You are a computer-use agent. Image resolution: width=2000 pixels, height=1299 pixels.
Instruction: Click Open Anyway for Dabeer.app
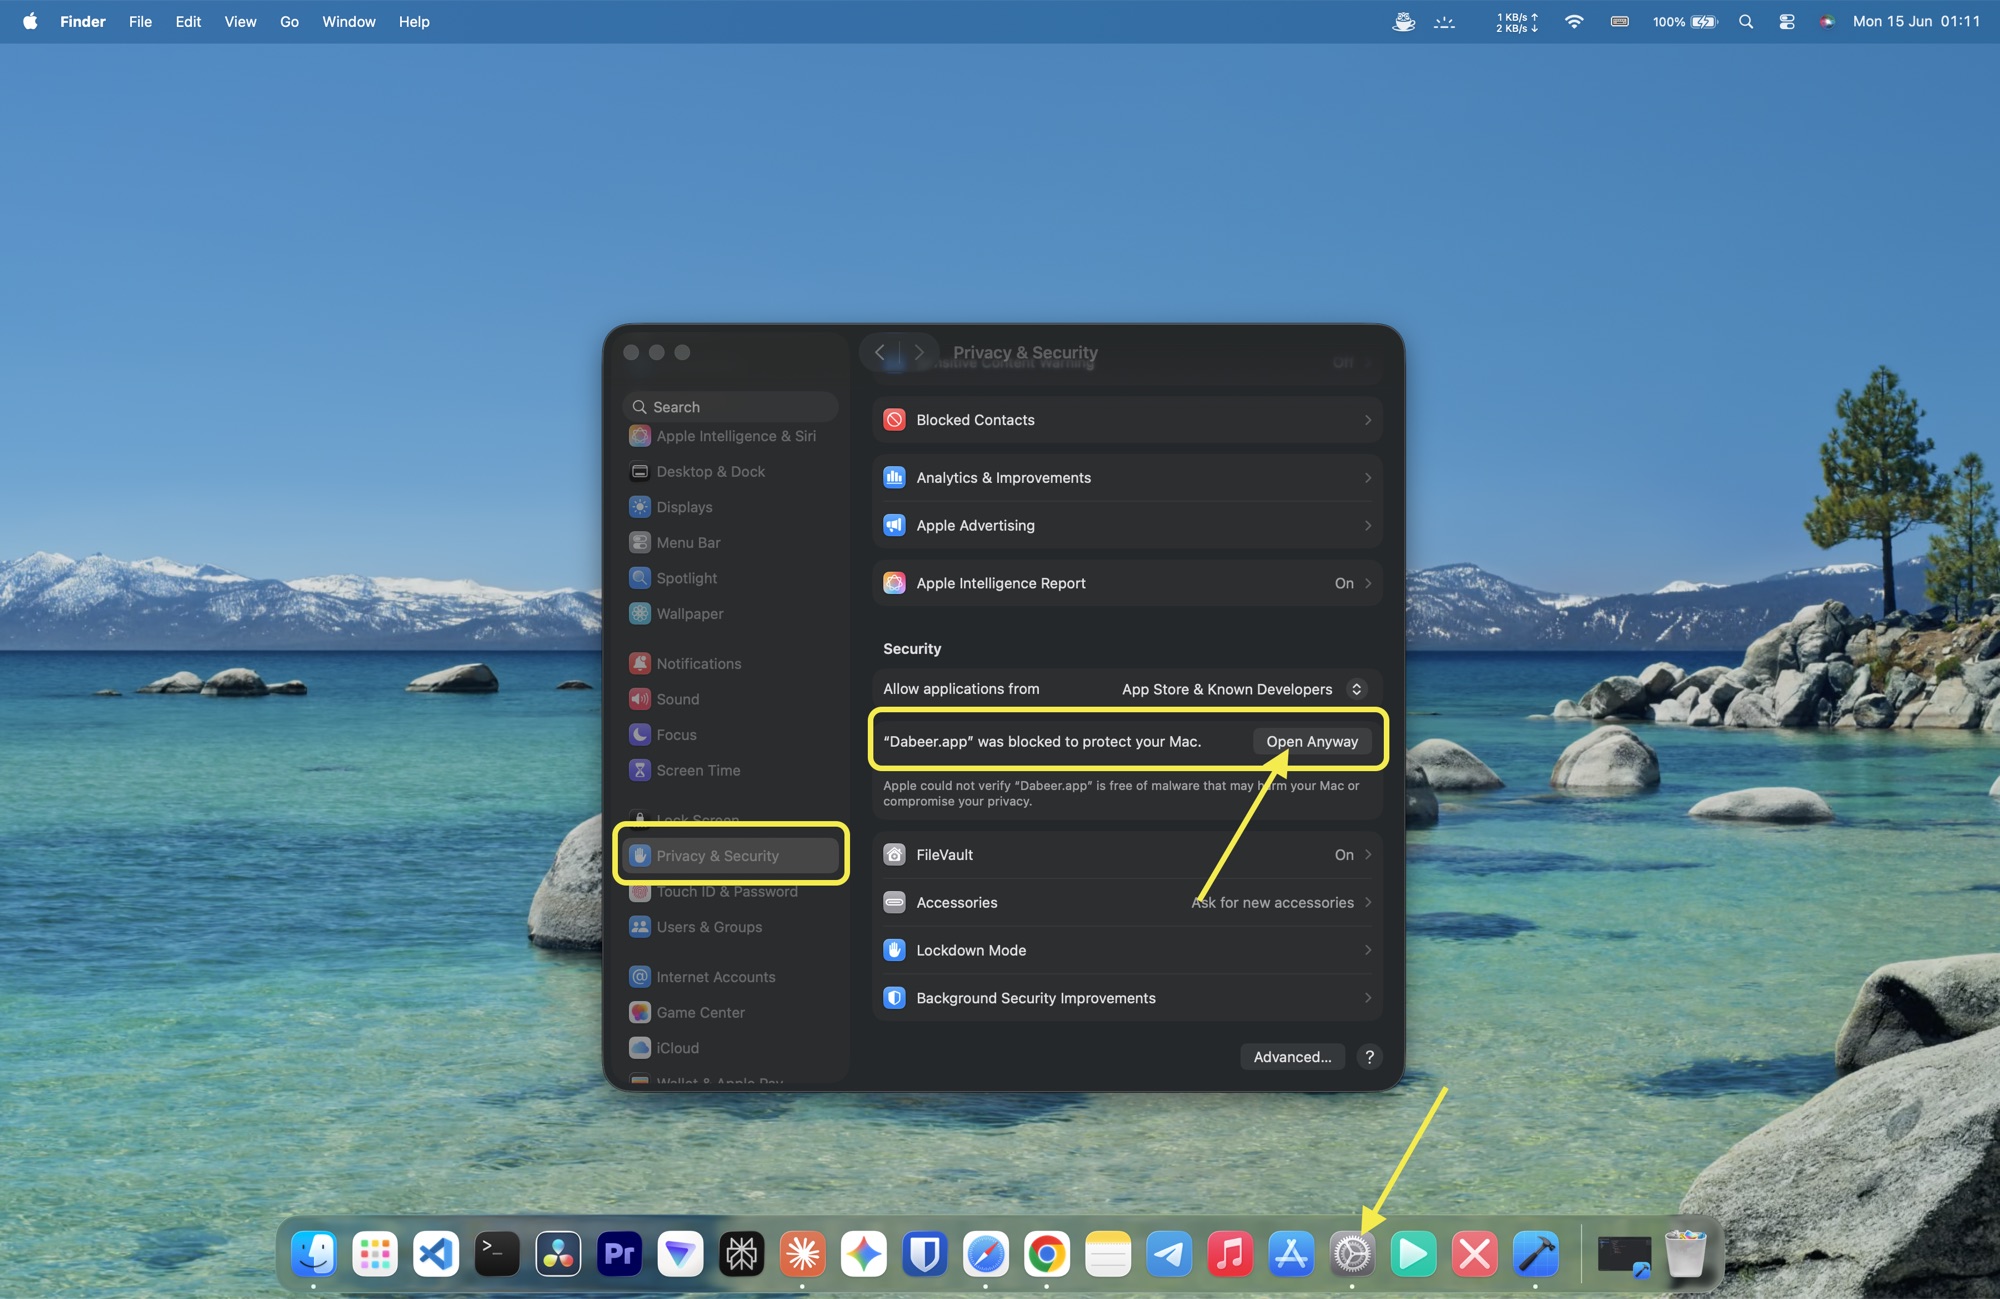[x=1312, y=741]
